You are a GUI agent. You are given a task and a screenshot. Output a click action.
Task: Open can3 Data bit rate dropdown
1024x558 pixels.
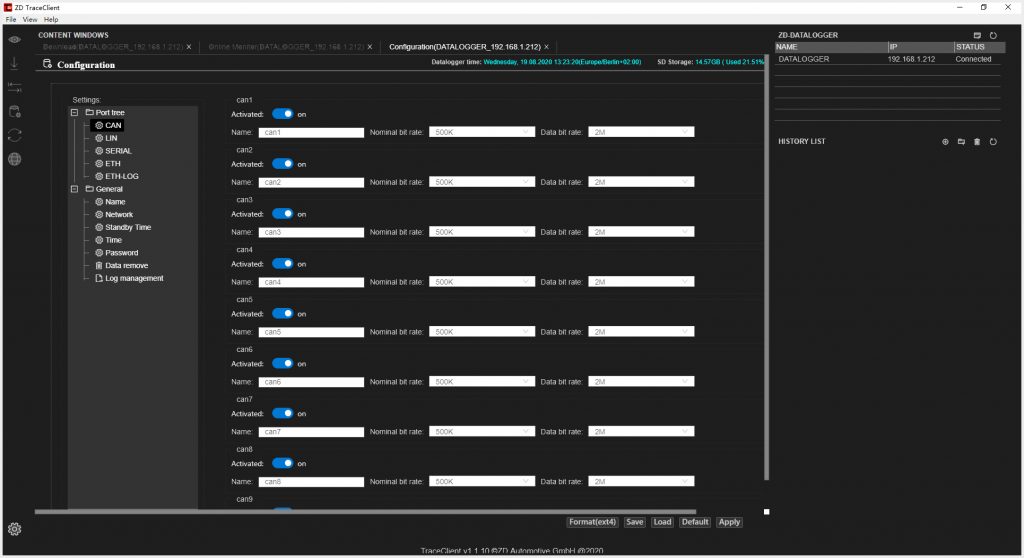coord(641,232)
